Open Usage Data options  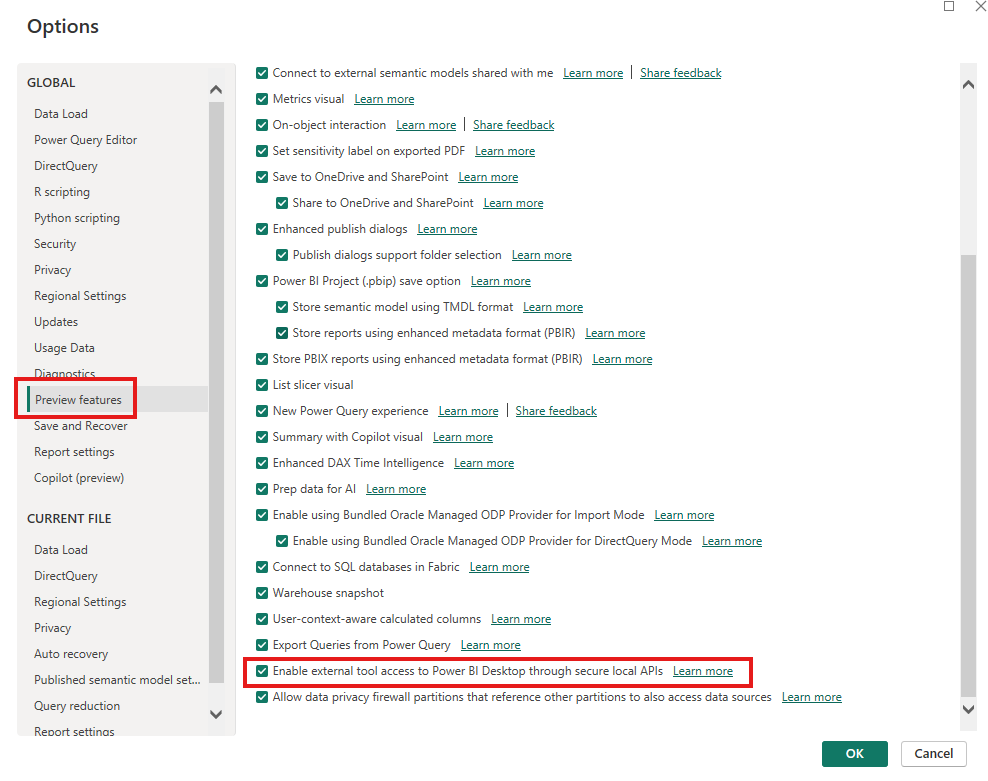64,348
